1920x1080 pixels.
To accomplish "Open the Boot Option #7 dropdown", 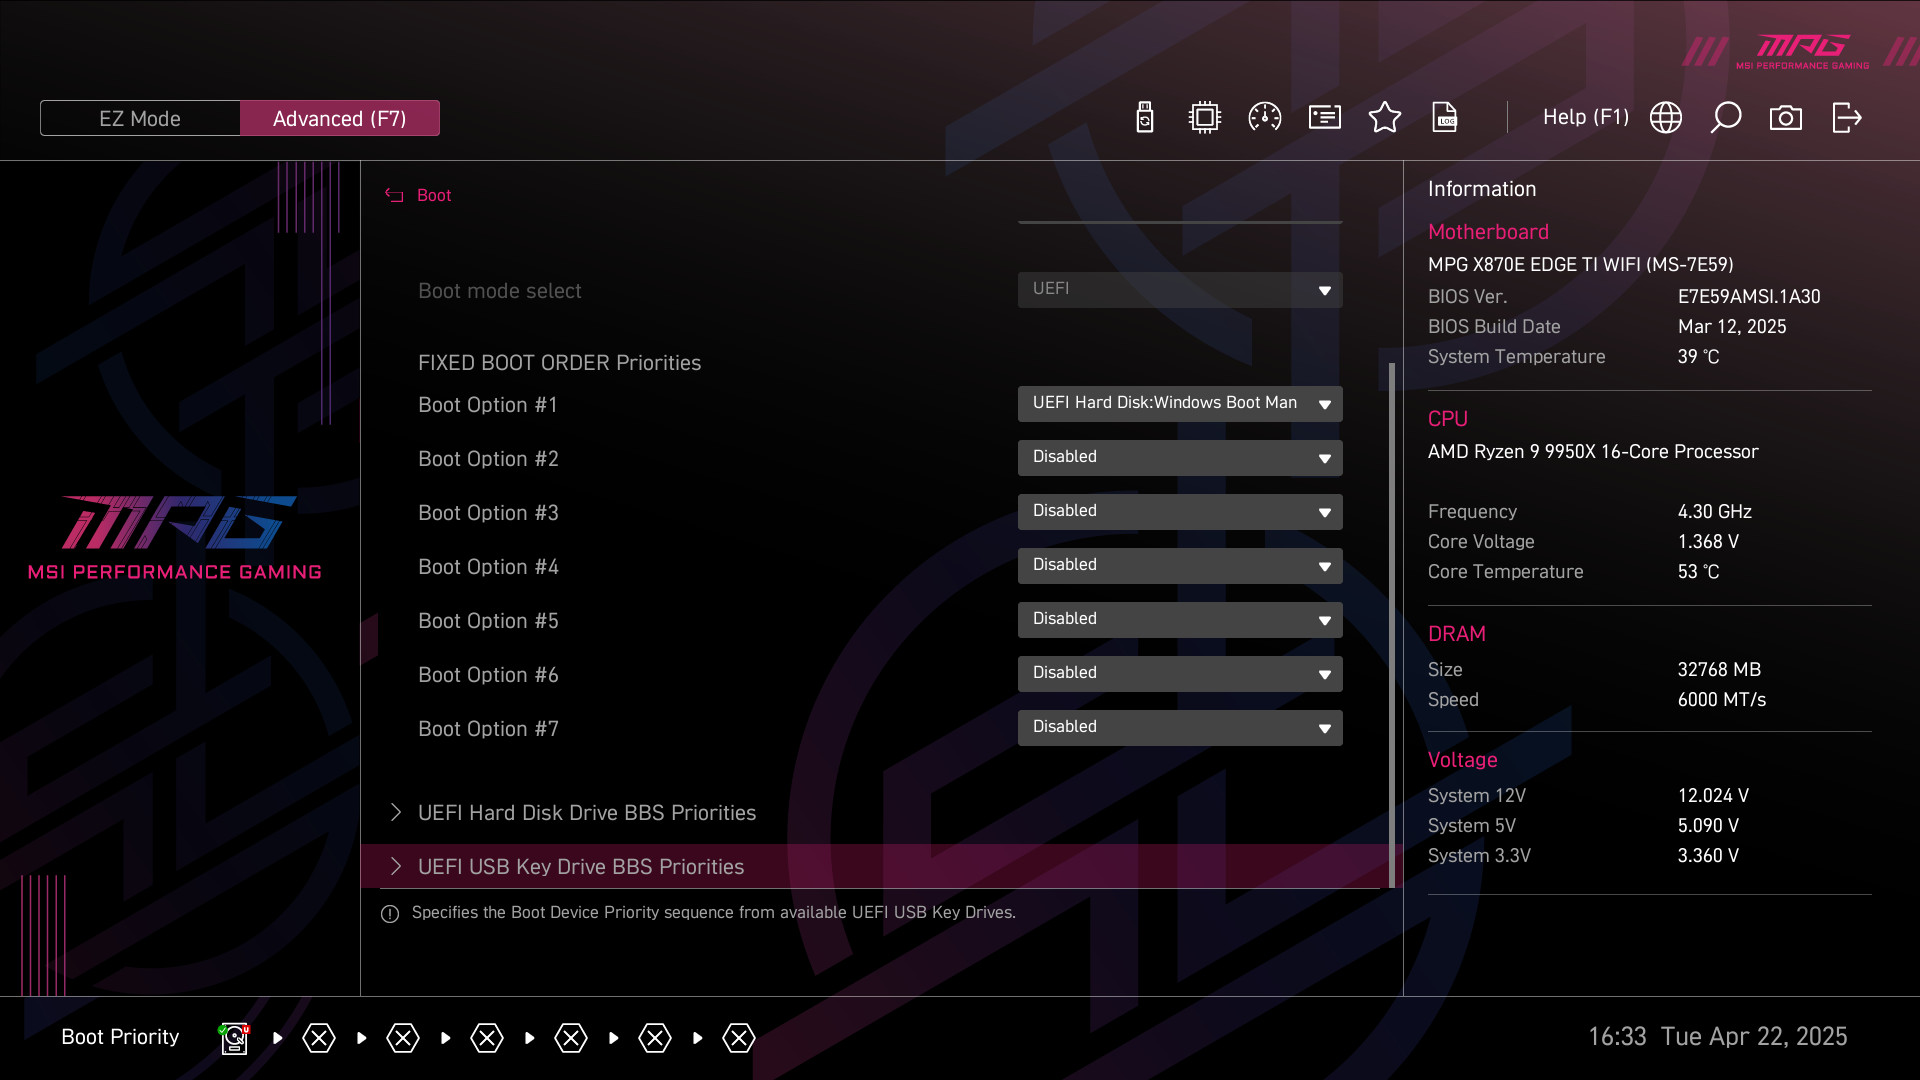I will pos(1180,728).
